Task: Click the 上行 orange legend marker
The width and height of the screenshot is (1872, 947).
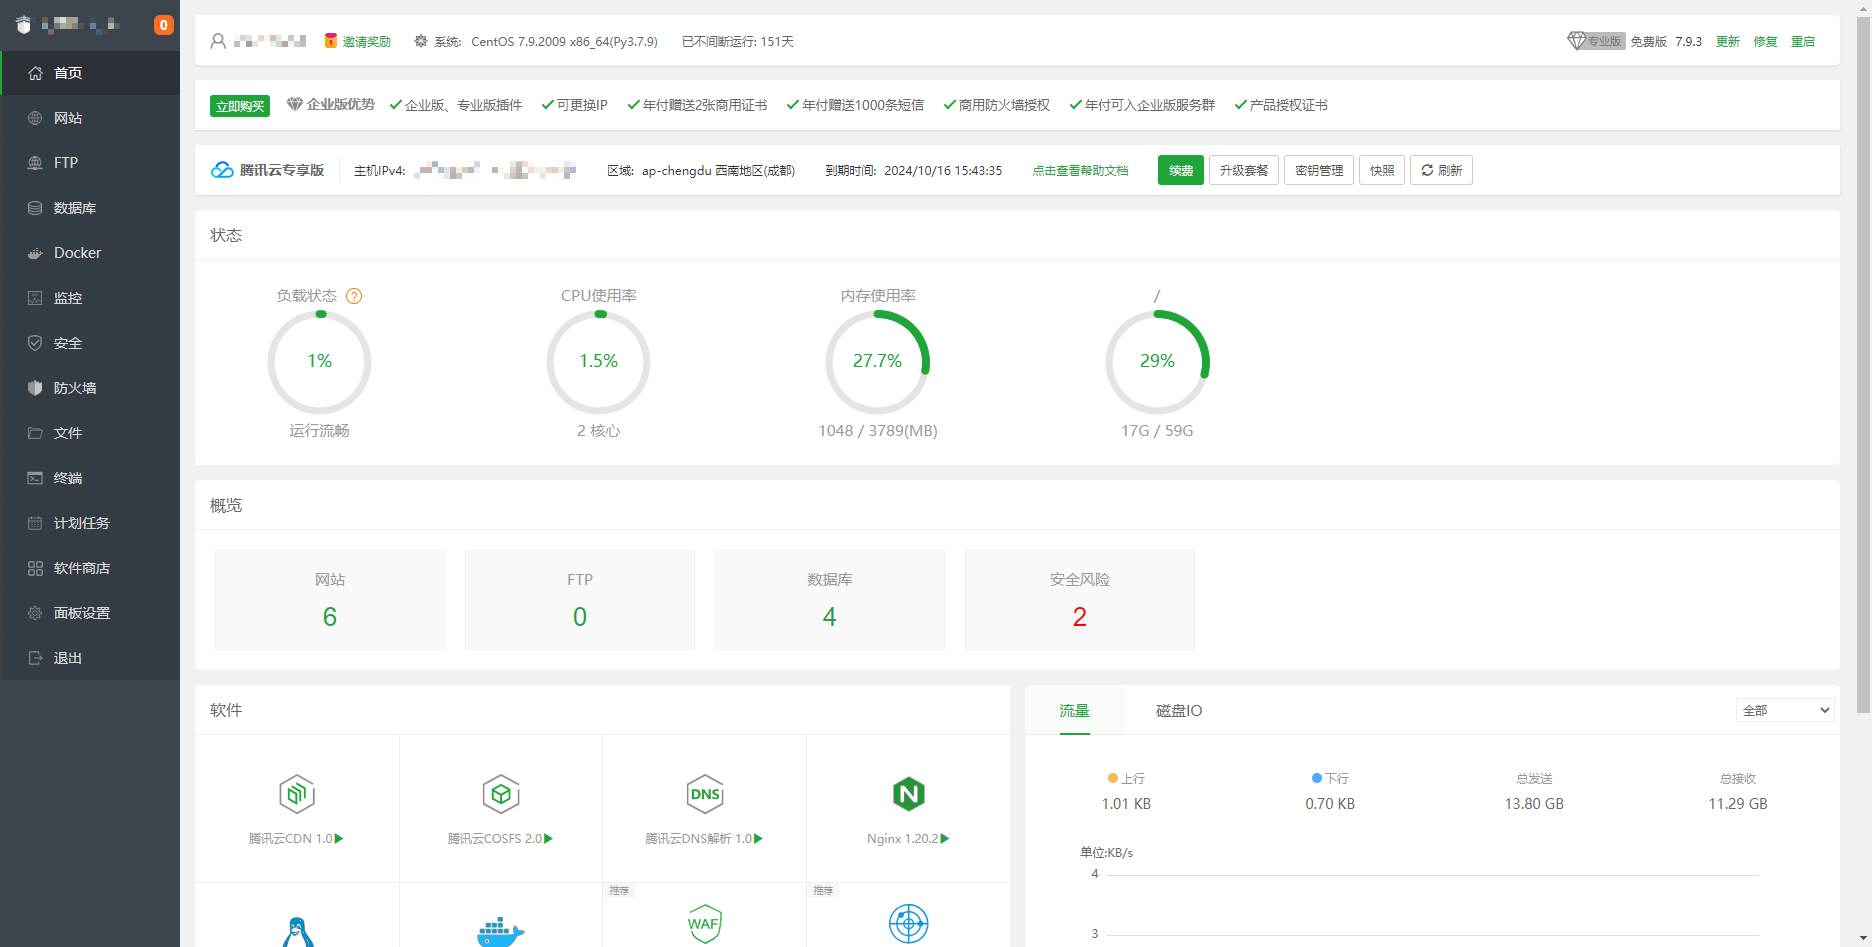Action: coord(1113,778)
